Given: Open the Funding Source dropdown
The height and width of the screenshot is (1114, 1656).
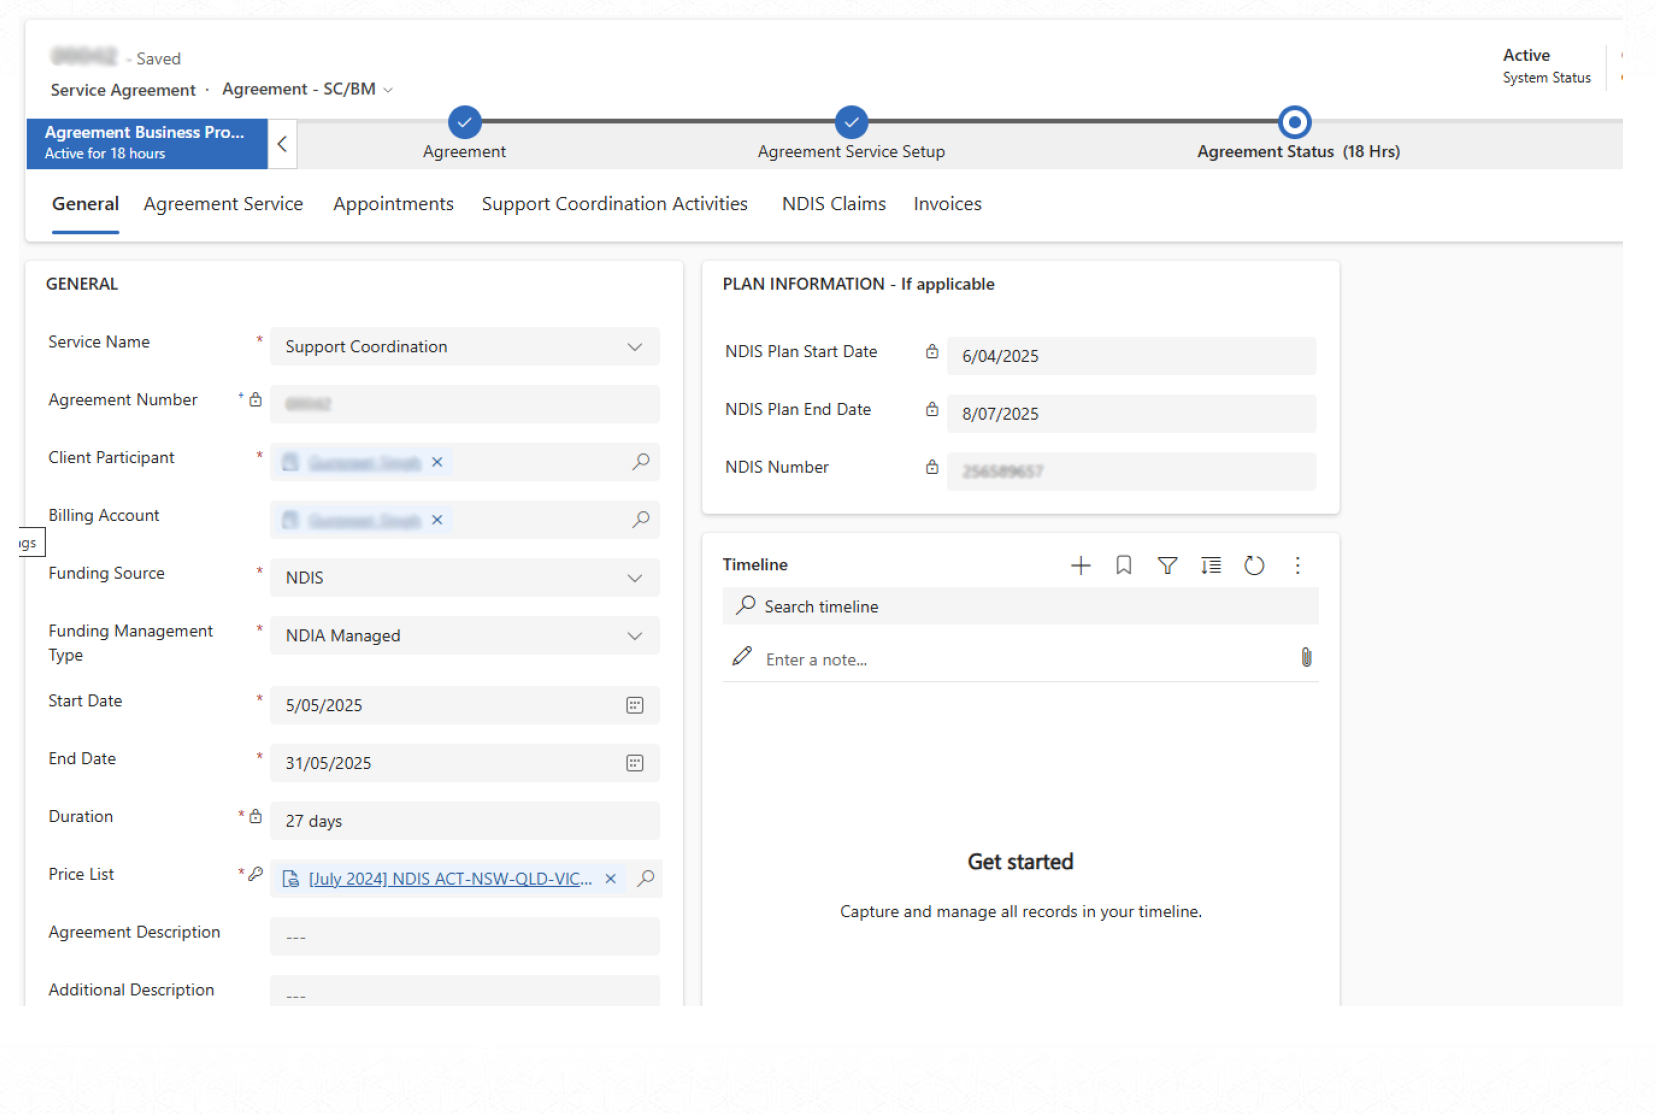Looking at the screenshot, I should (x=634, y=578).
